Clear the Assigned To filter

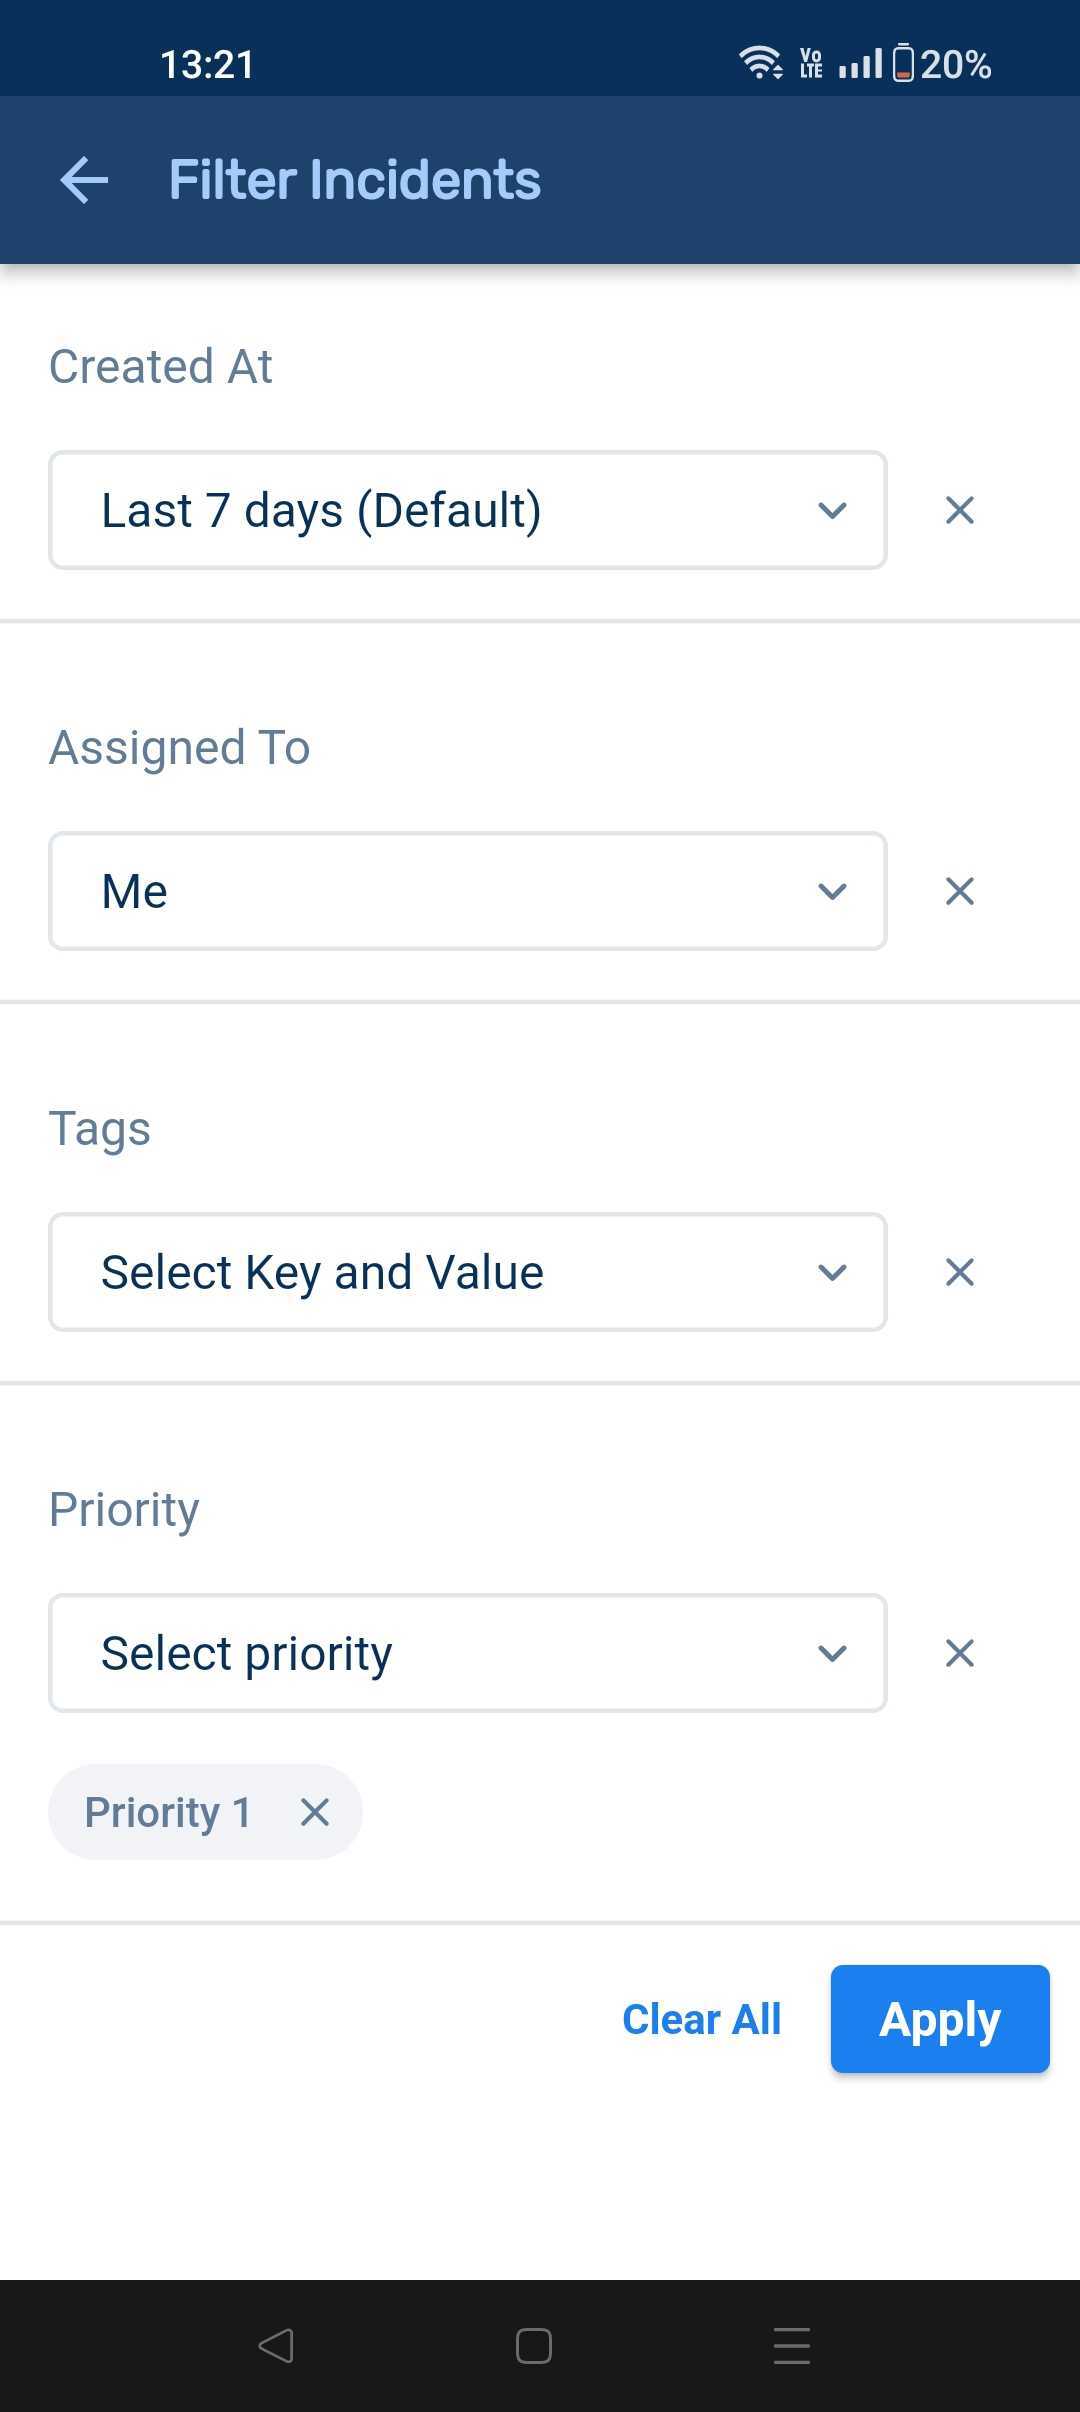pos(959,891)
